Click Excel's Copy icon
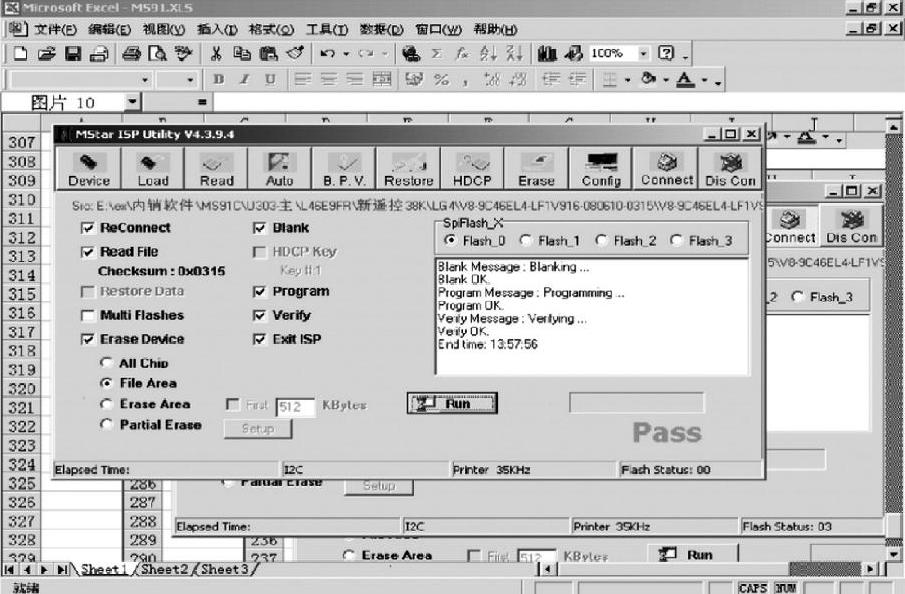This screenshot has height=594, width=905. tap(242, 54)
